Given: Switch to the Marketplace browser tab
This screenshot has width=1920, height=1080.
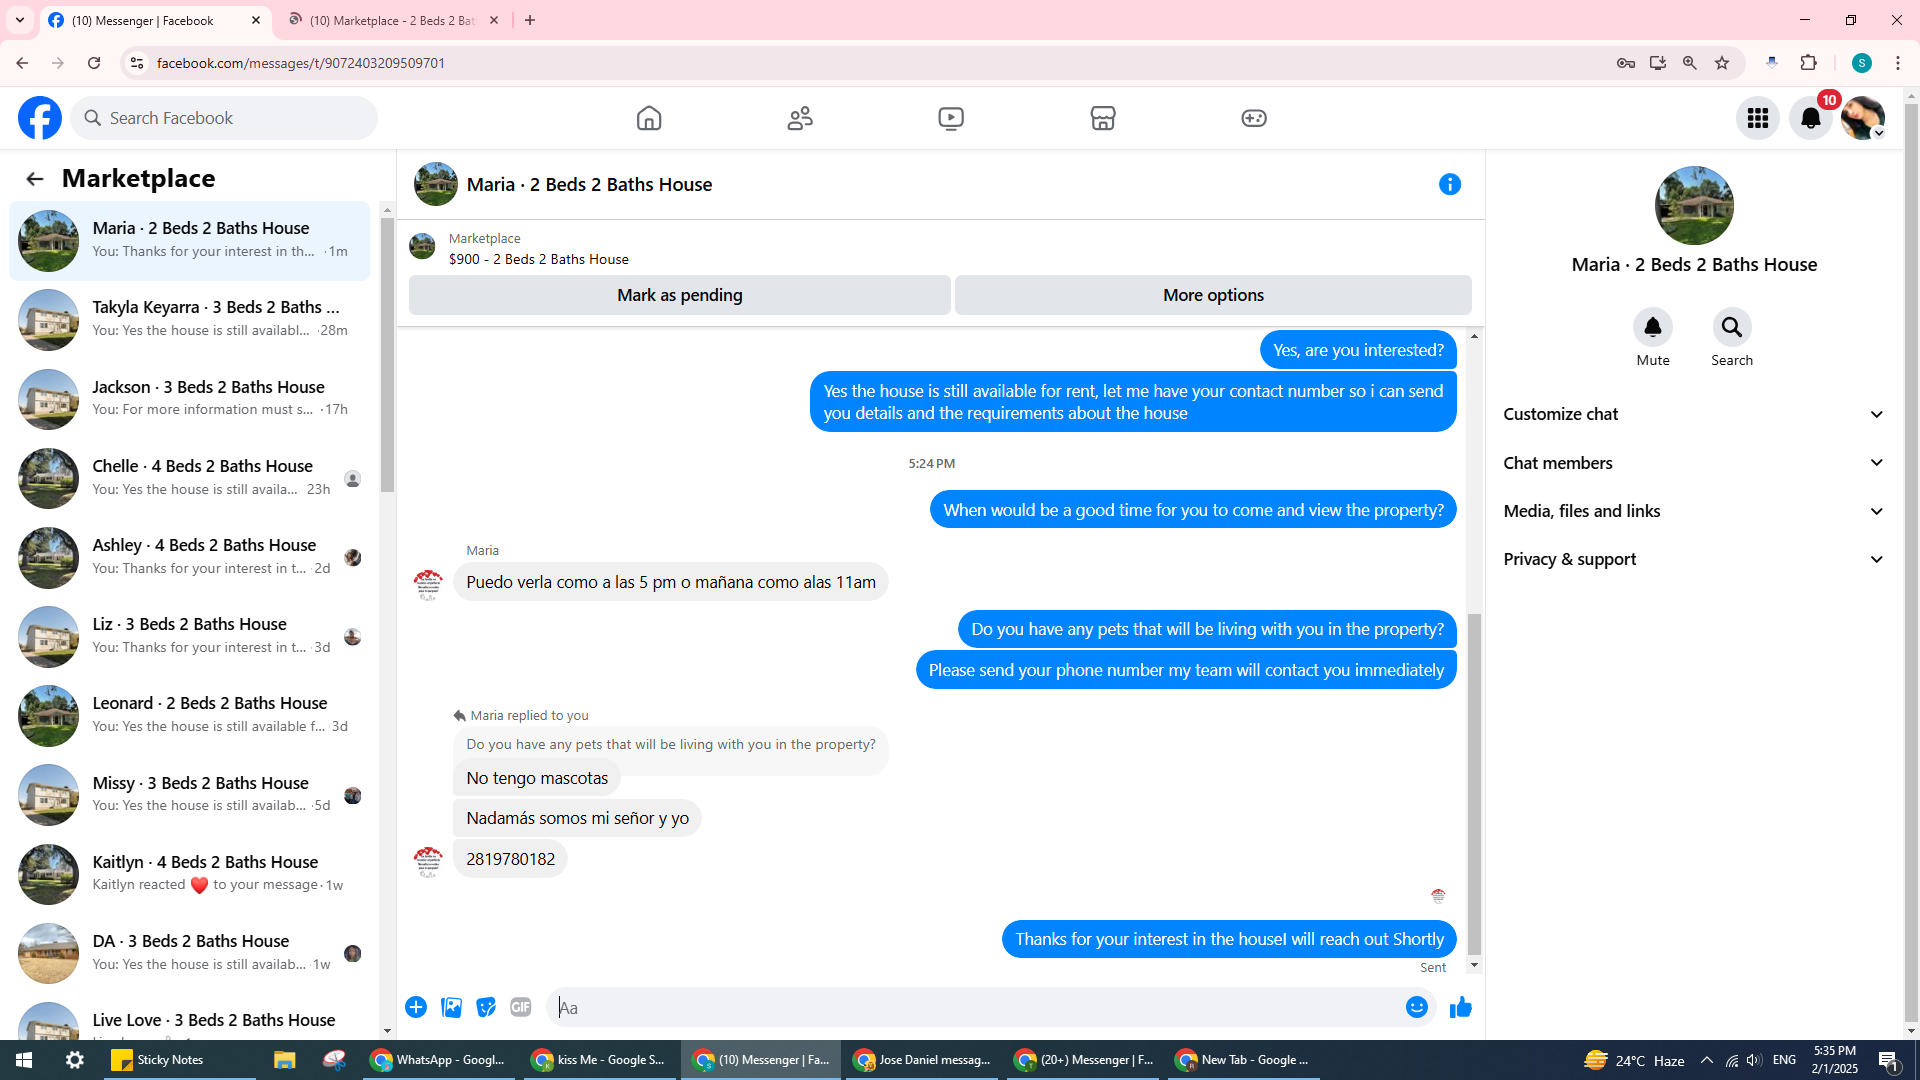Looking at the screenshot, I should pos(392,20).
